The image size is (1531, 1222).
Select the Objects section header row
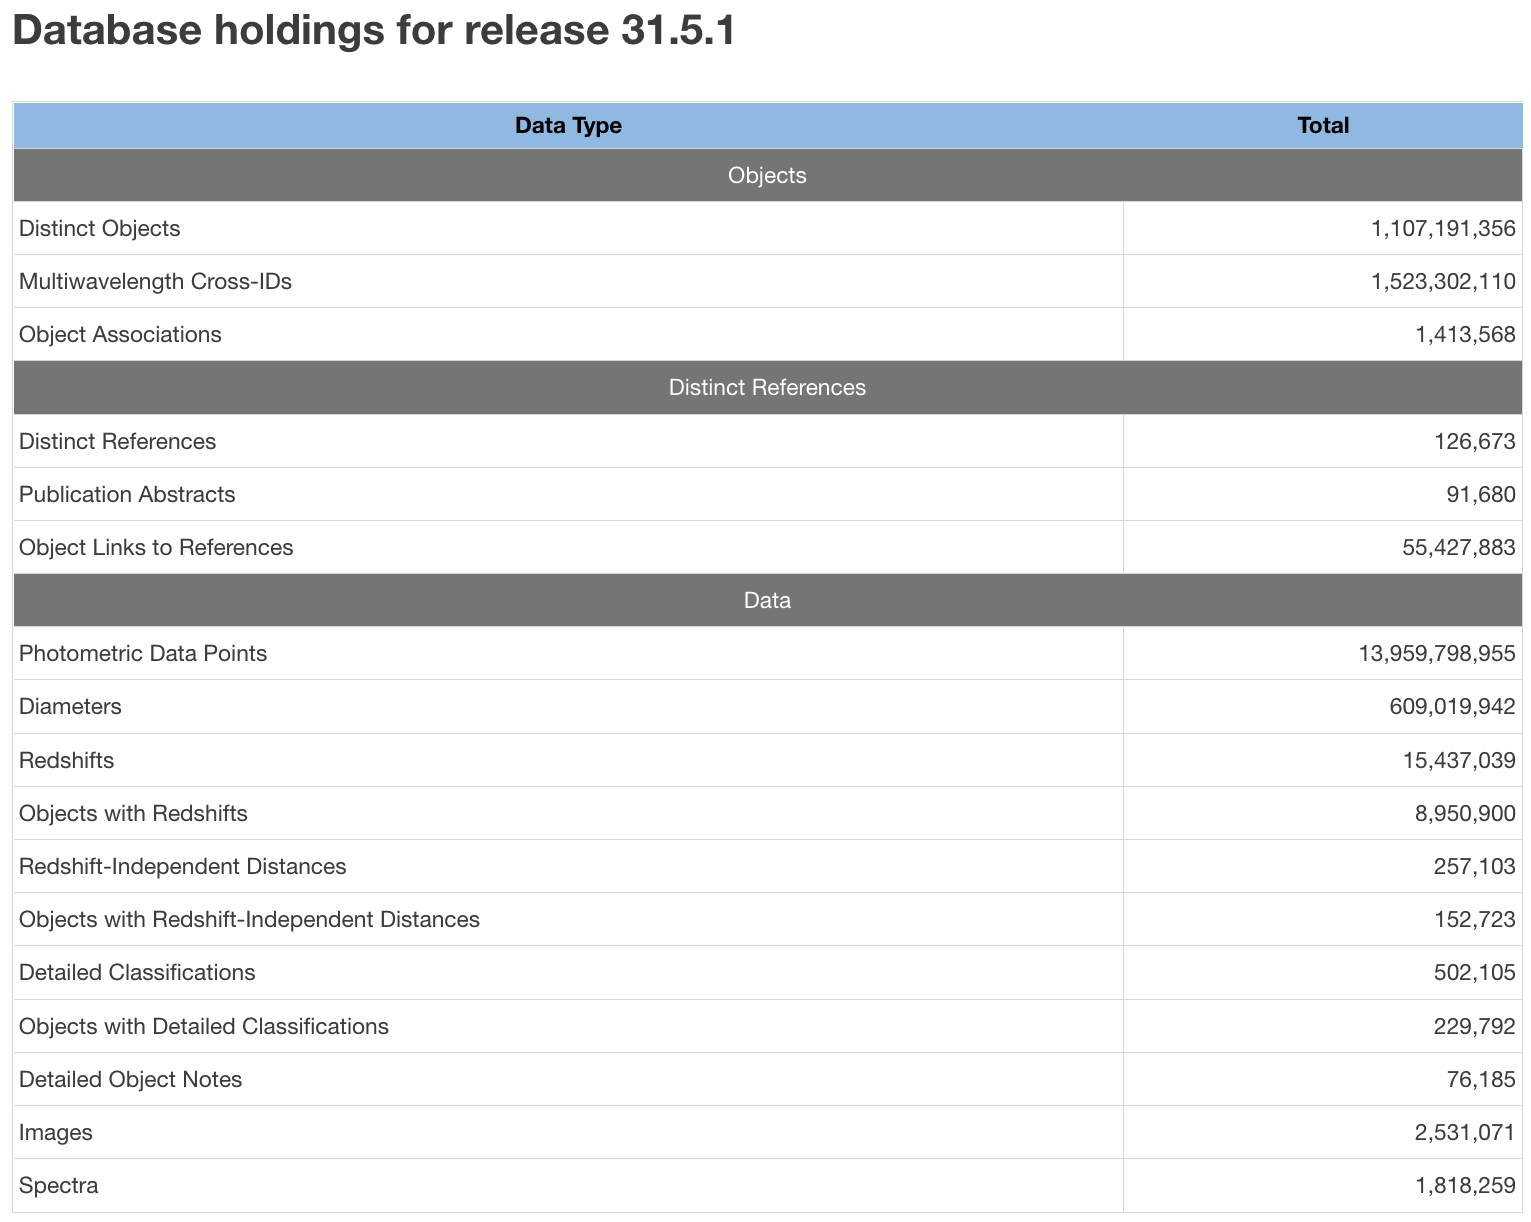[x=767, y=175]
